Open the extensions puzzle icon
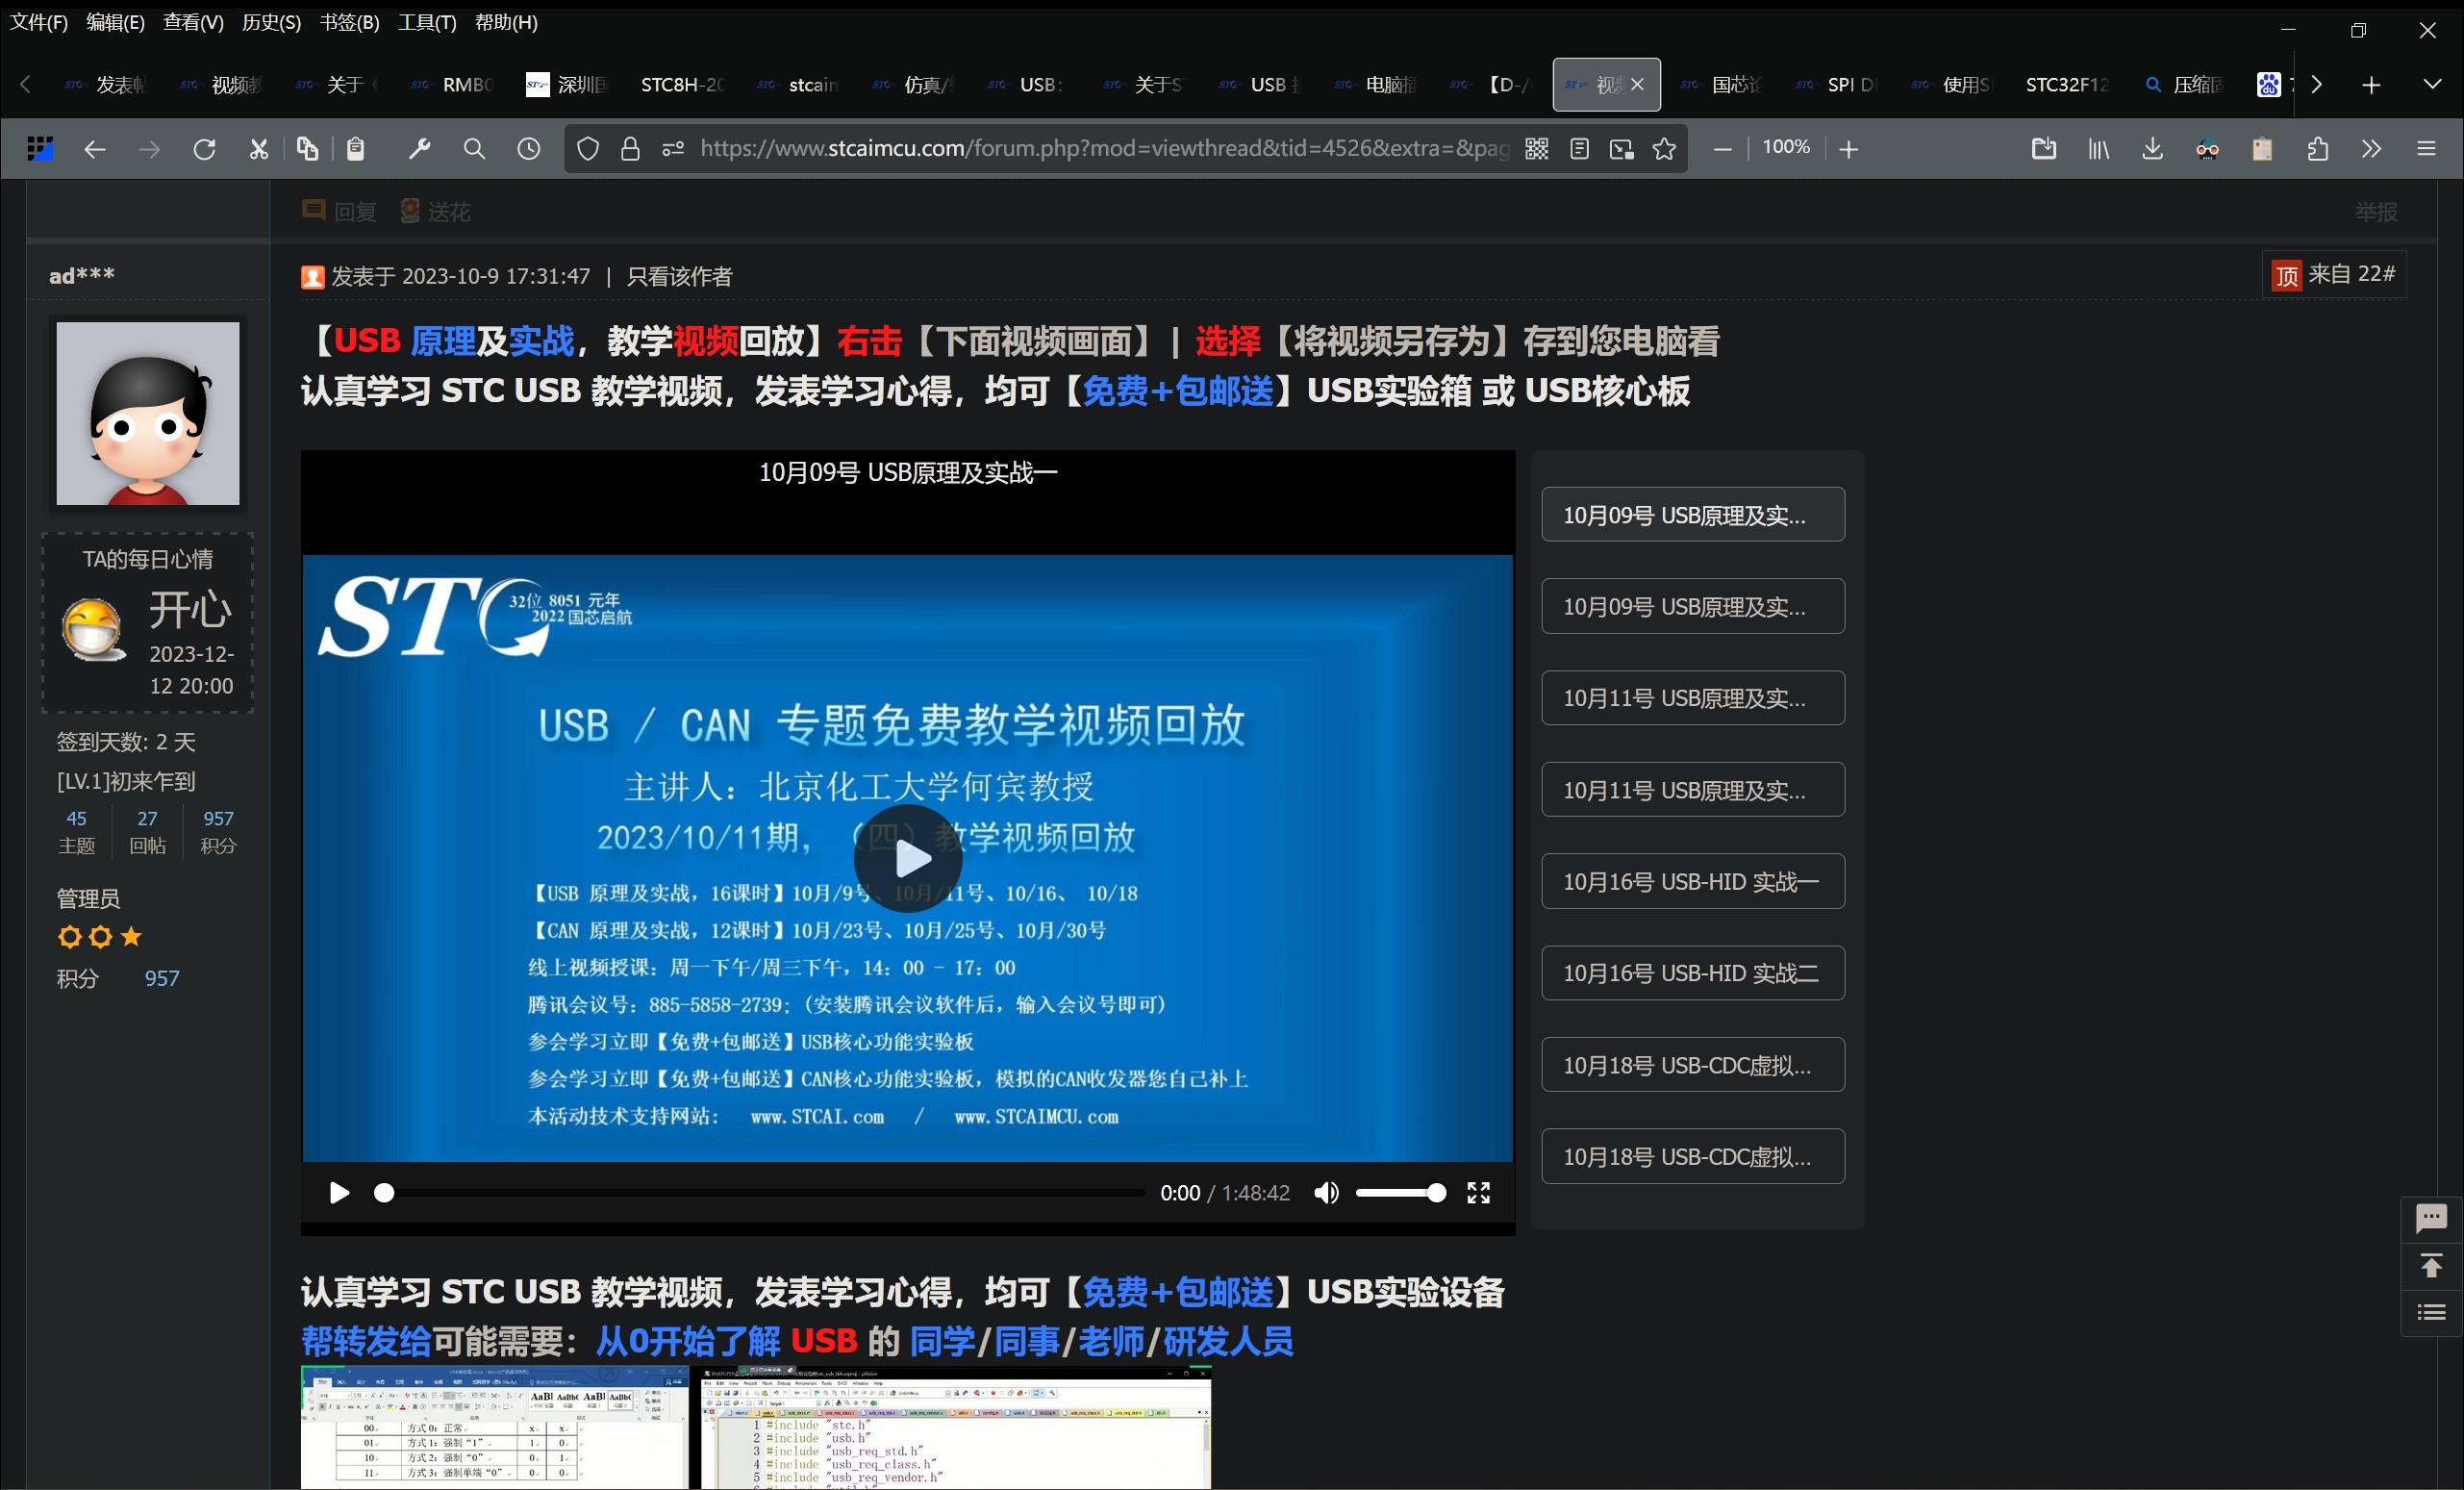The height and width of the screenshot is (1490, 2464). point(2318,149)
